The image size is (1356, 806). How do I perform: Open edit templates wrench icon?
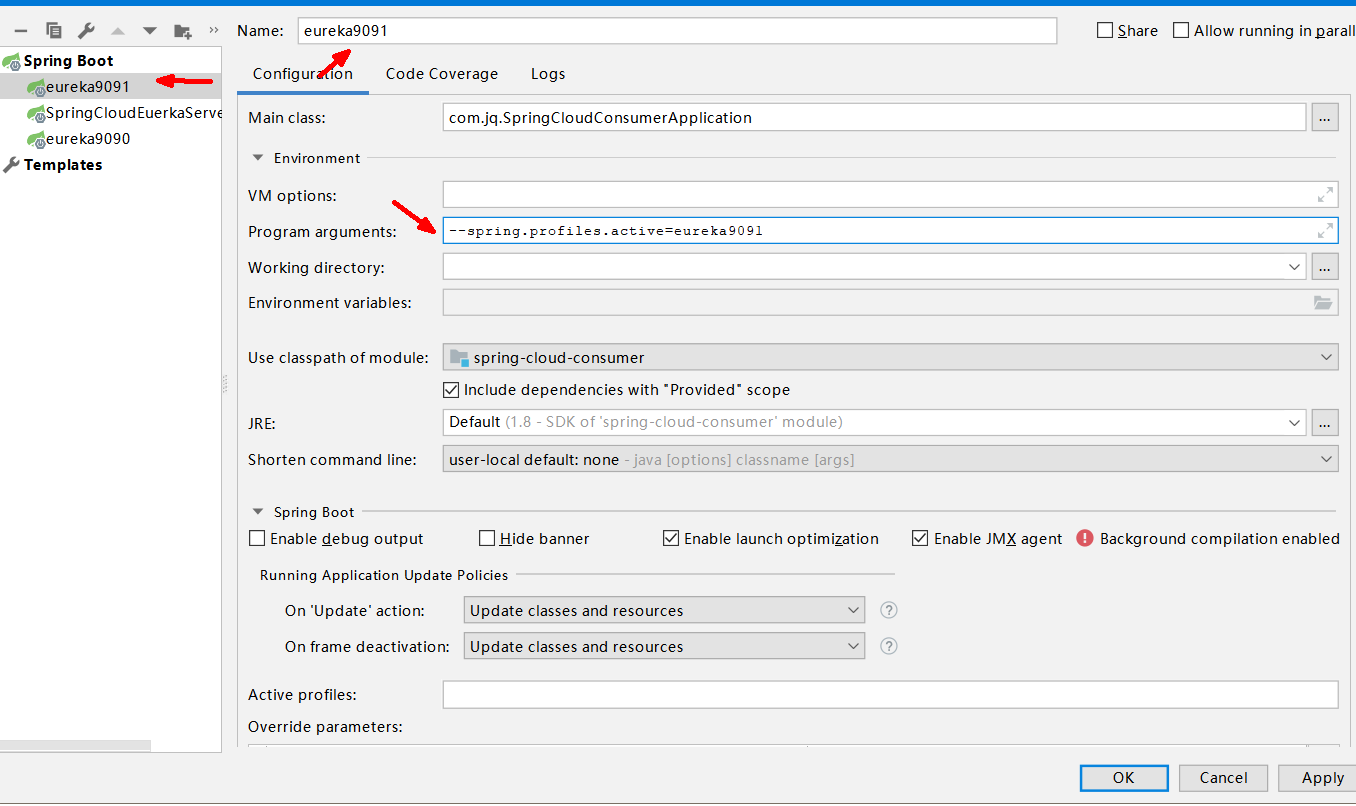tap(86, 31)
